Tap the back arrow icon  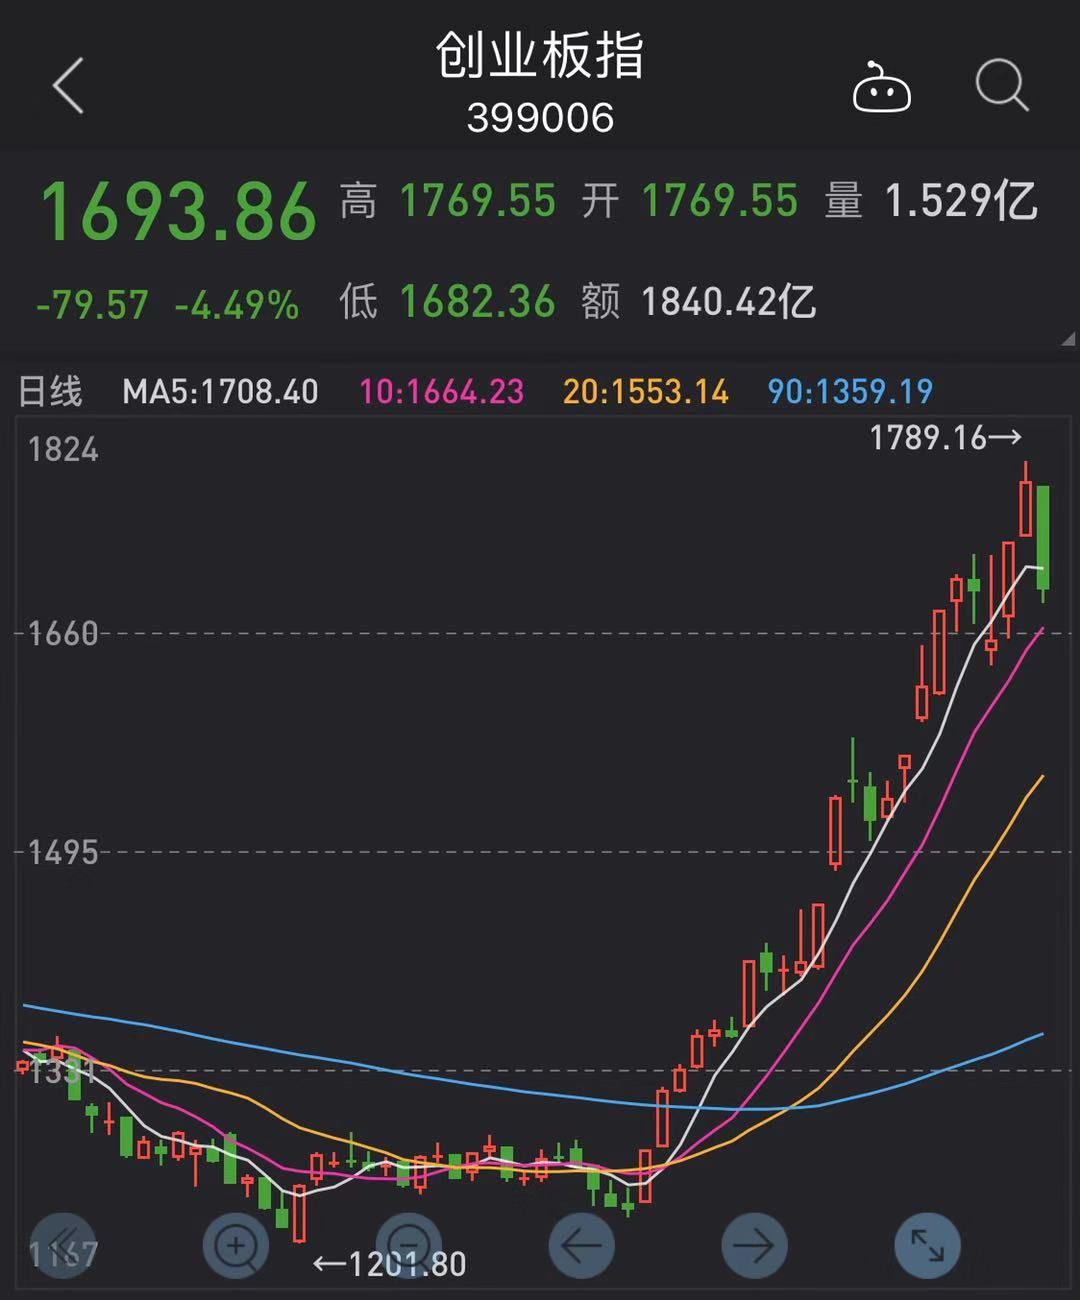pos(68,86)
